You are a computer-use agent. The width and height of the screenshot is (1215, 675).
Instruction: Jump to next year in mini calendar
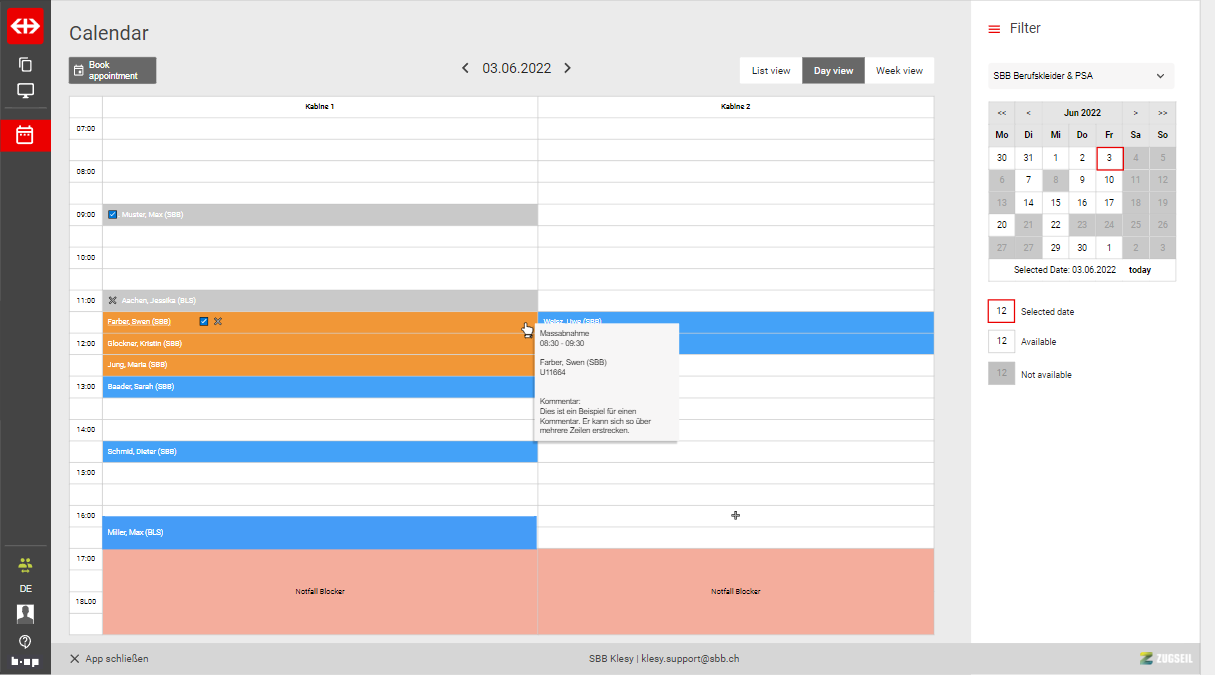pyautogui.click(x=1162, y=113)
